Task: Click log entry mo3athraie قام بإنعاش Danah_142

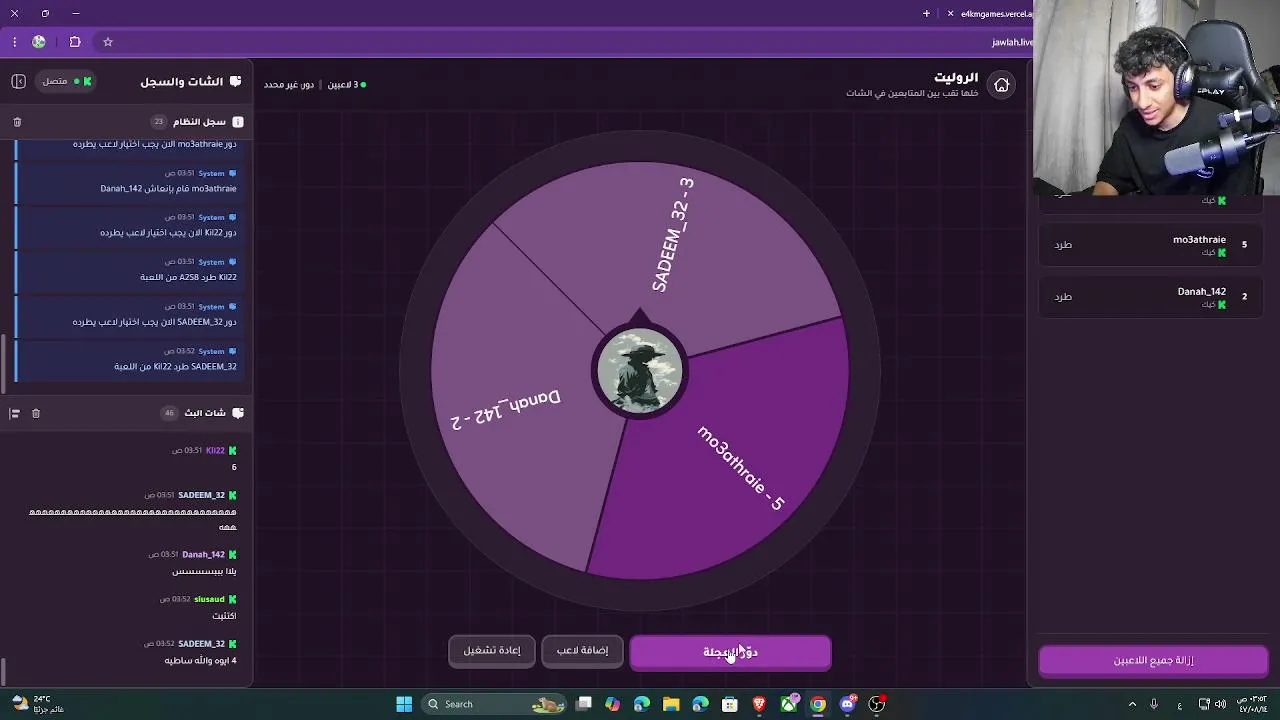Action: pyautogui.click(x=127, y=181)
